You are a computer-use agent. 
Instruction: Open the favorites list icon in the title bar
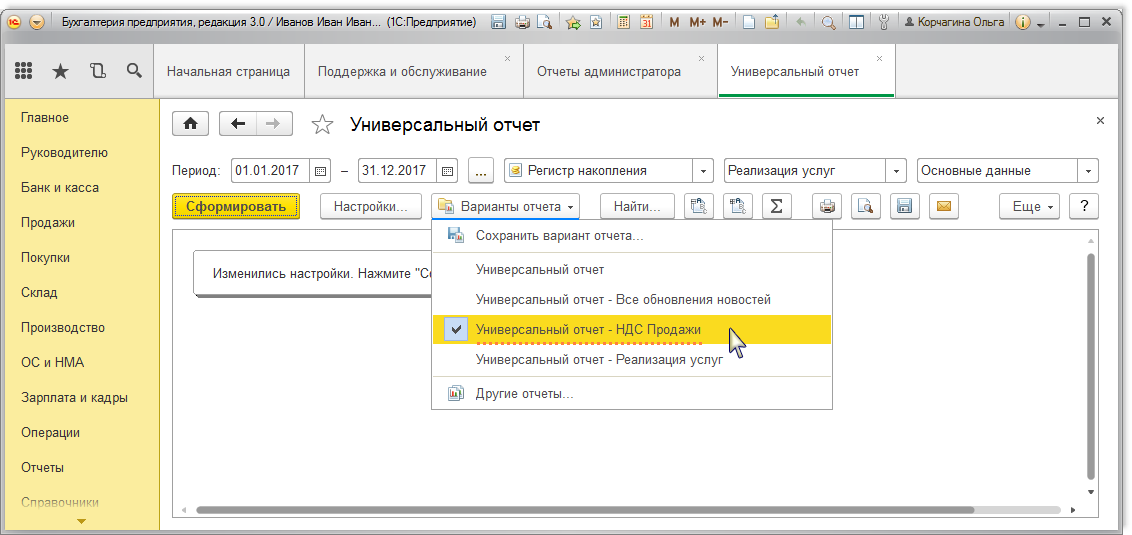(x=596, y=22)
